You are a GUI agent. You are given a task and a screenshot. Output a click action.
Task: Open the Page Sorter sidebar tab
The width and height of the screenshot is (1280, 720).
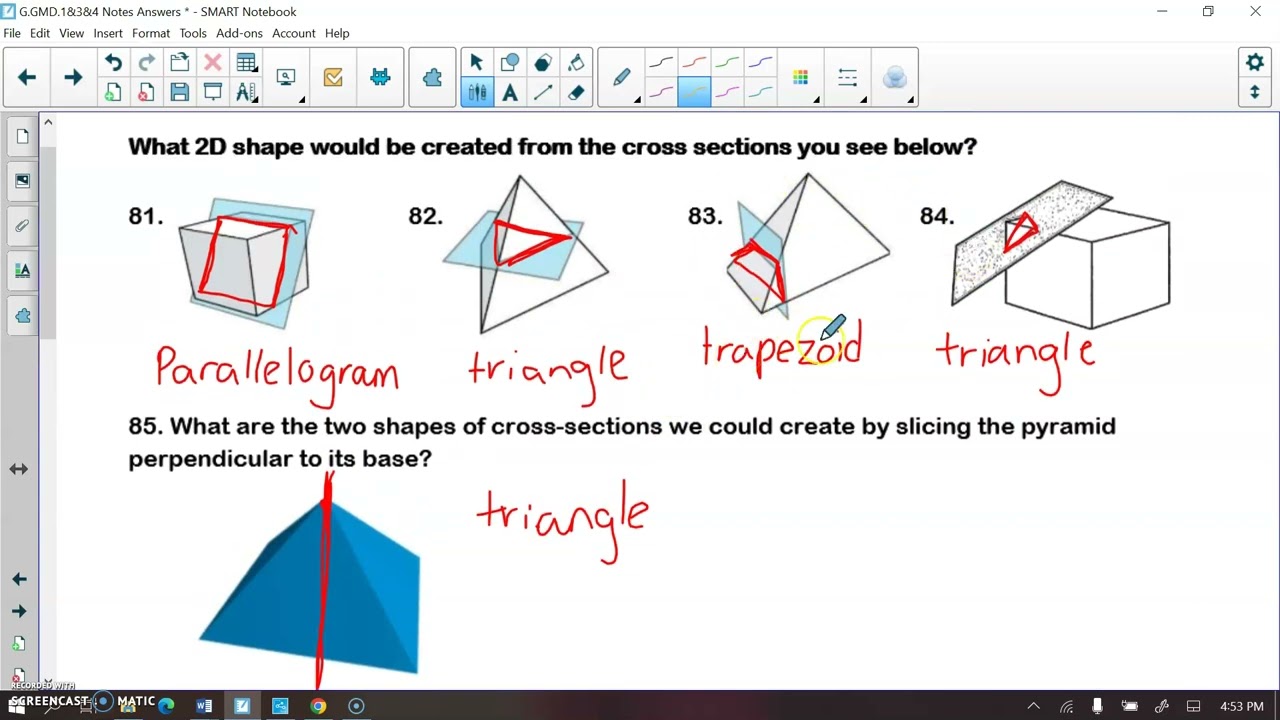click(x=22, y=136)
